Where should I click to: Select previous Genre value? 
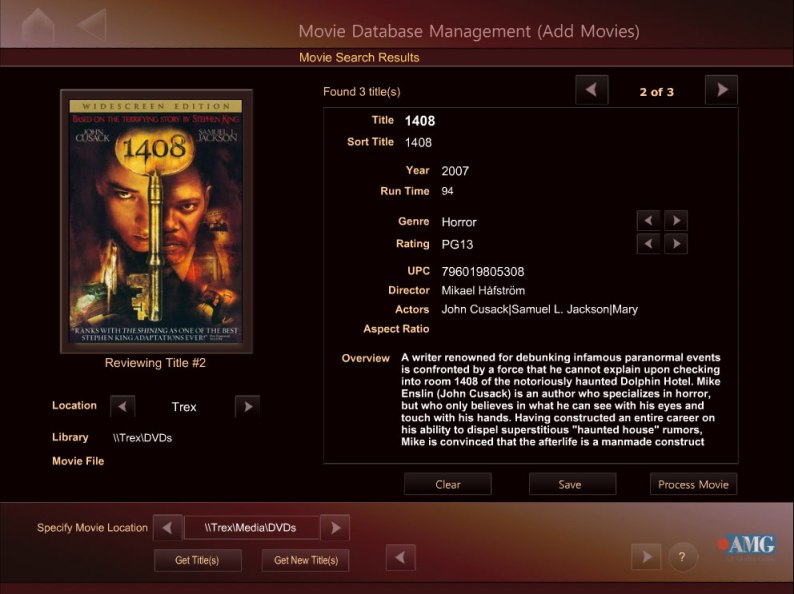648,221
